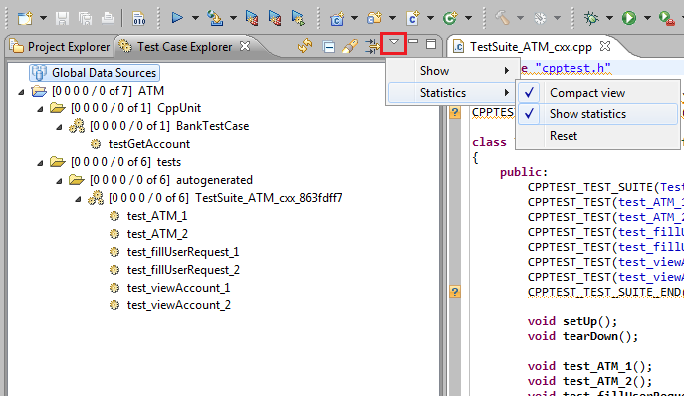Click the Collapse All icon in explorer toolbar

328,46
